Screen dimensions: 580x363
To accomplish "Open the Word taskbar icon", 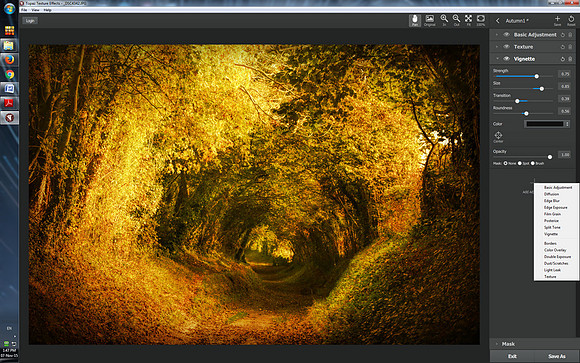I will pyautogui.click(x=10, y=89).
